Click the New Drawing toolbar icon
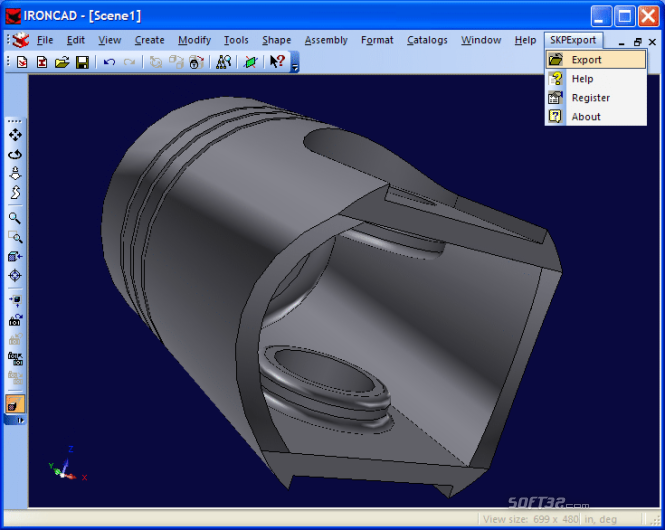This screenshot has width=665, height=530. [x=42, y=62]
